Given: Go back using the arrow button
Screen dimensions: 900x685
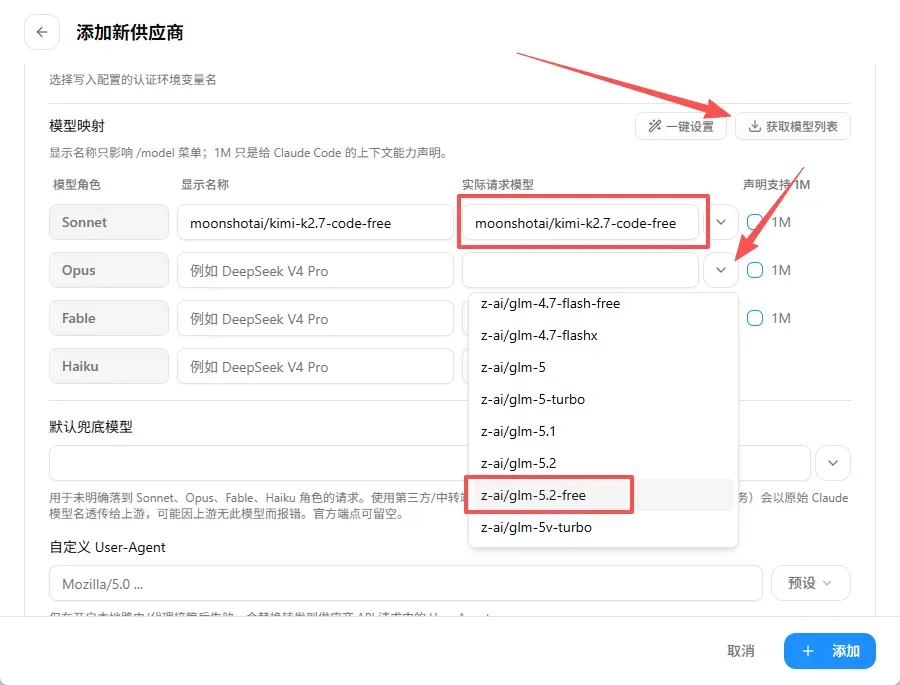Looking at the screenshot, I should pyautogui.click(x=42, y=32).
